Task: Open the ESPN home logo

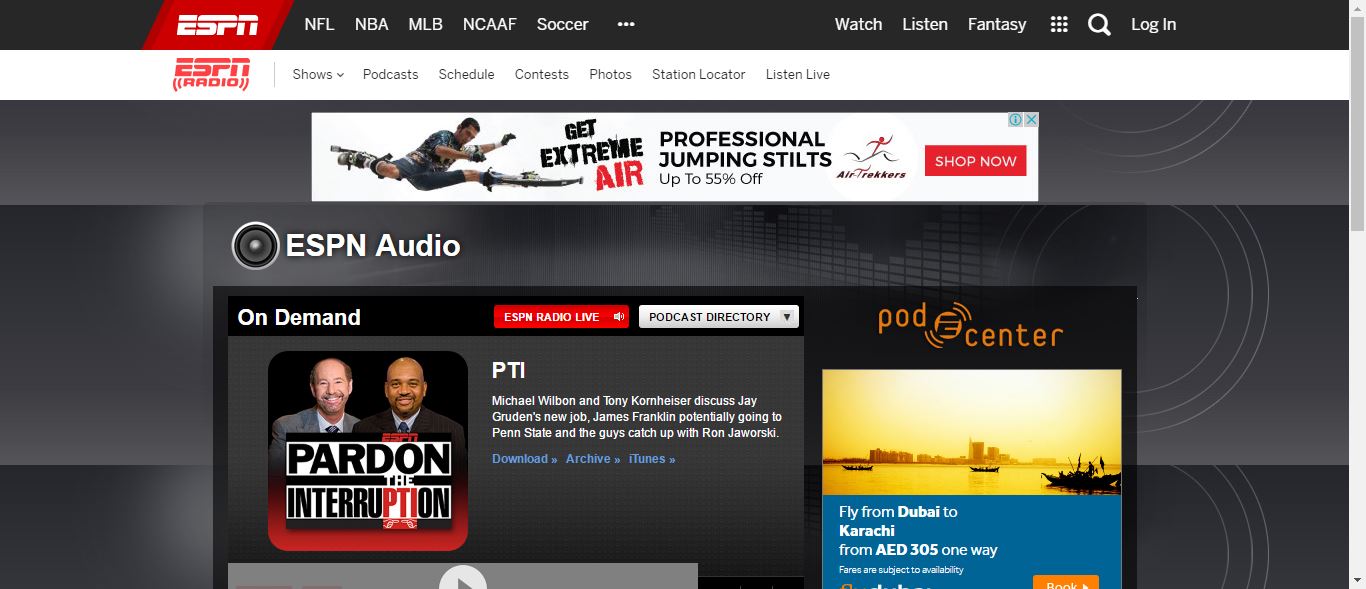Action: pos(218,25)
